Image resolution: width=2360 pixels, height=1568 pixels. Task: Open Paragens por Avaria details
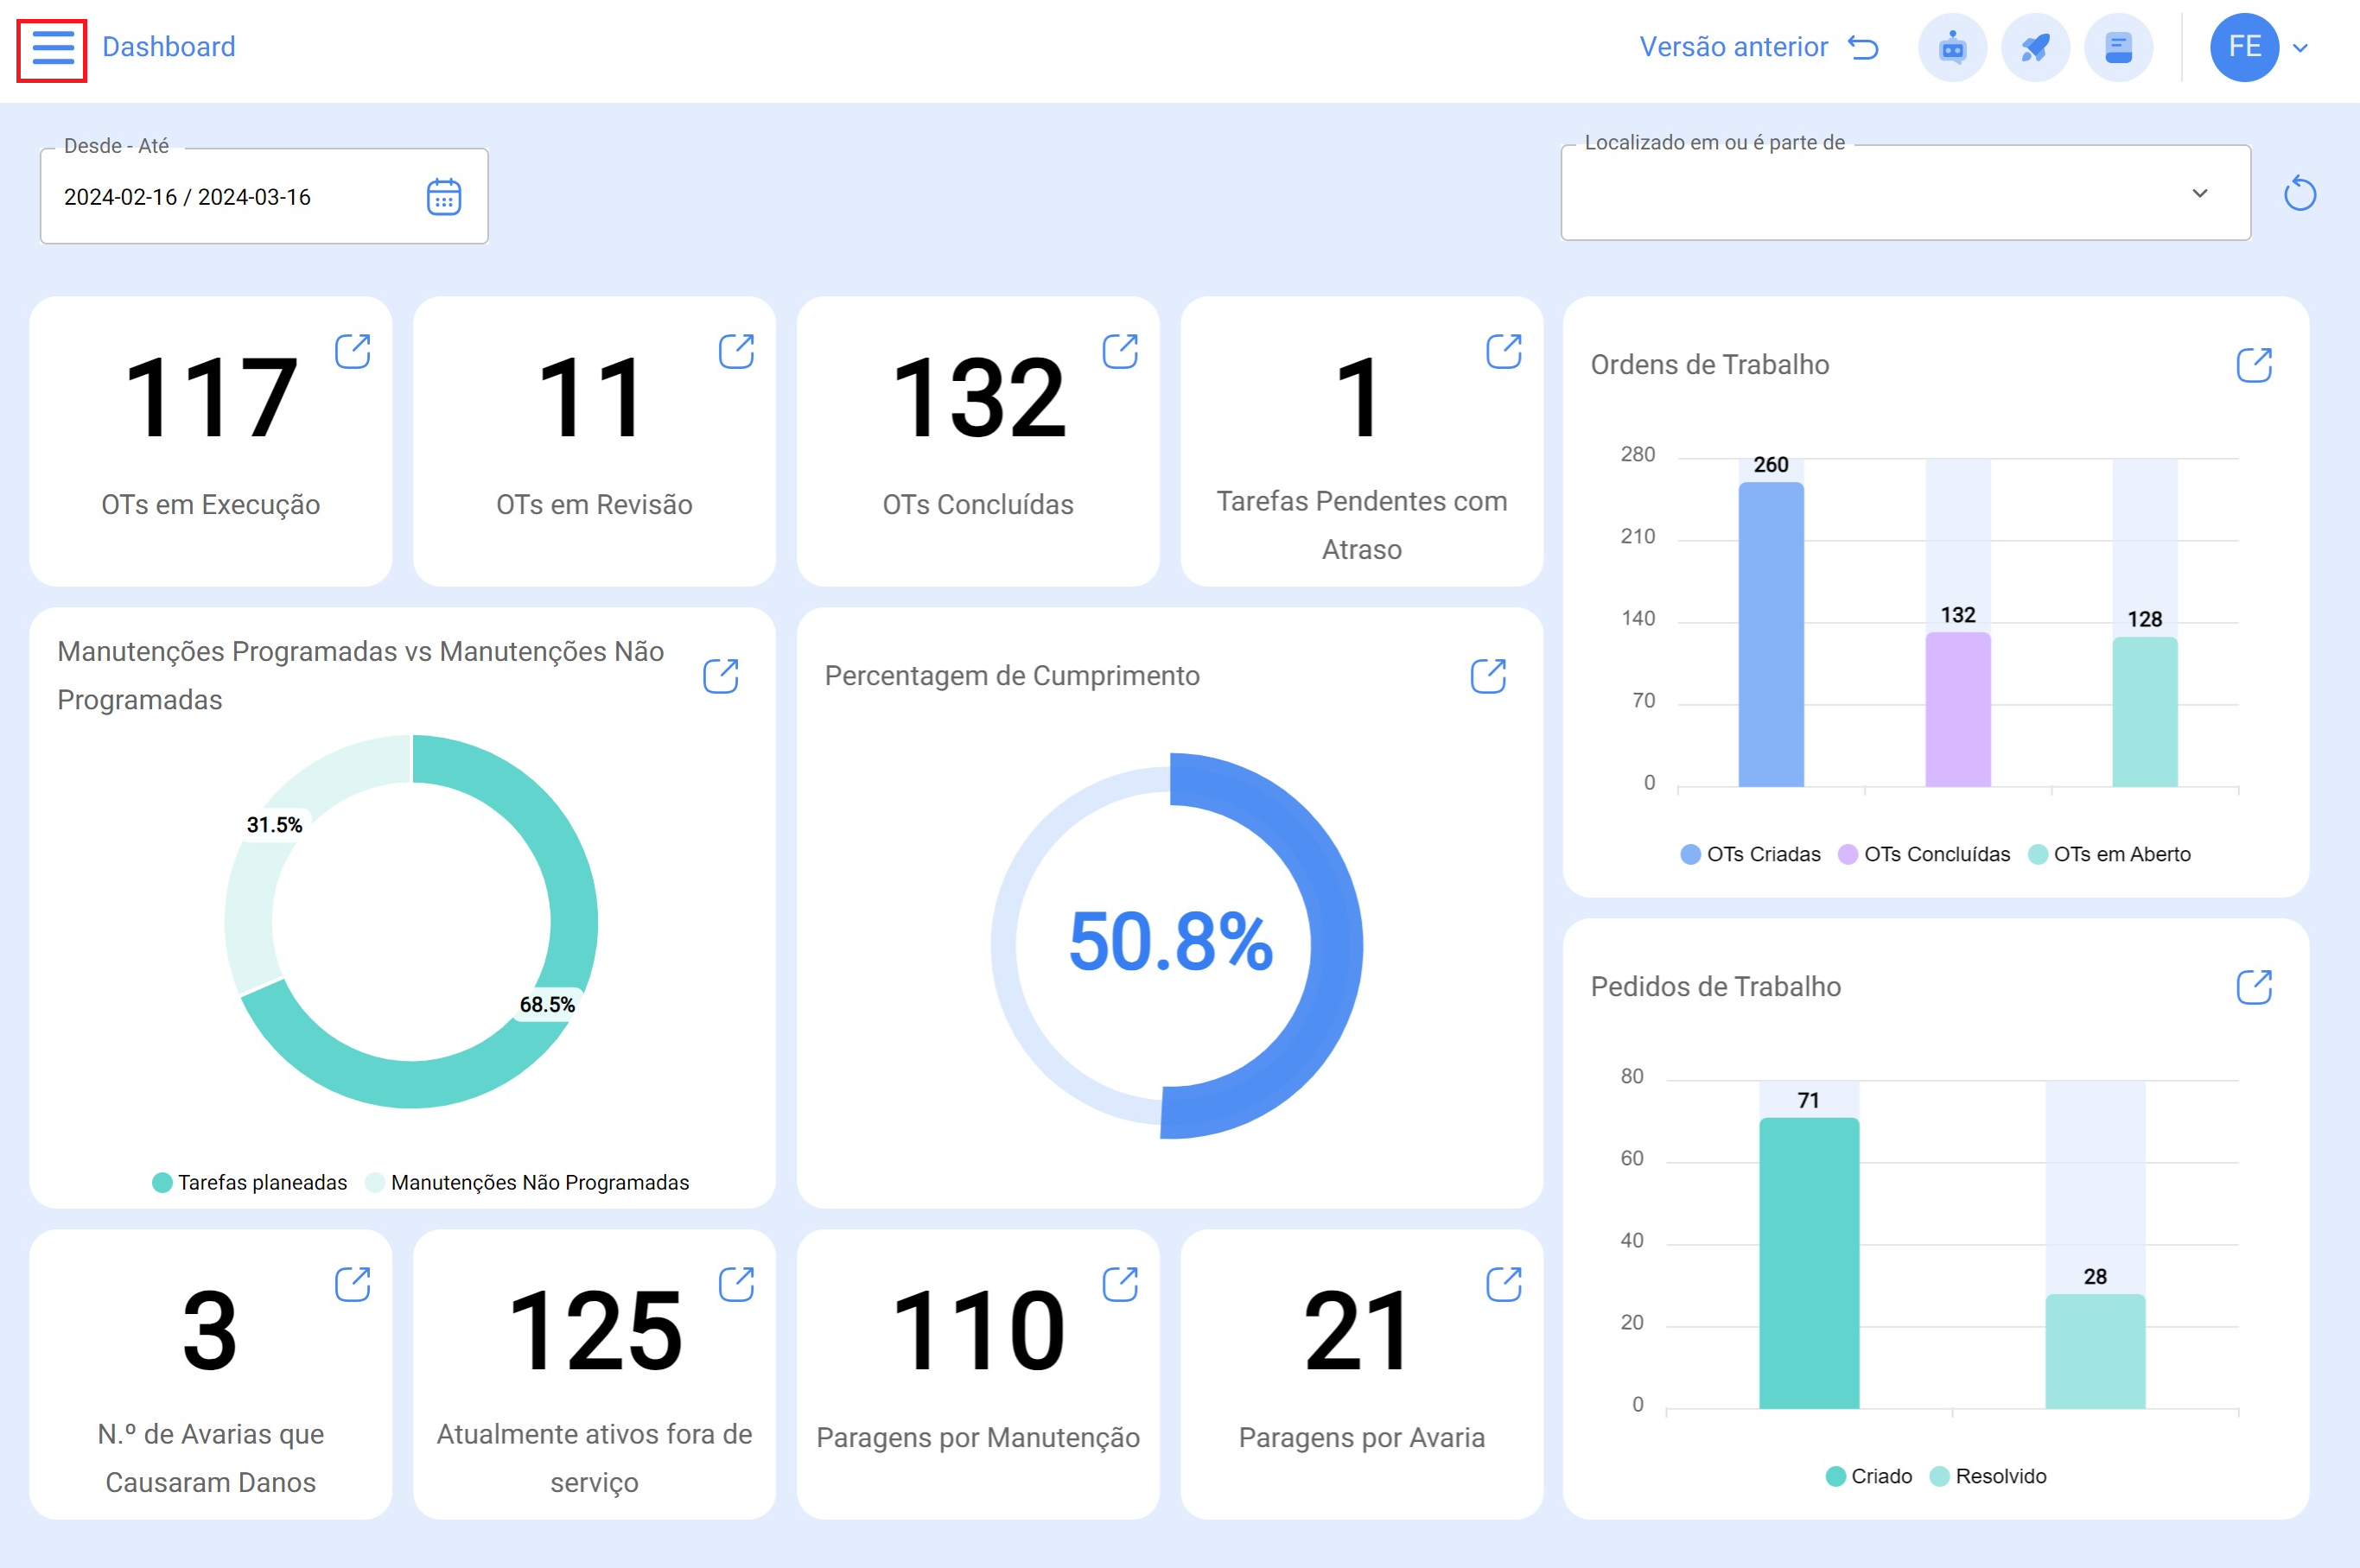1503,1284
